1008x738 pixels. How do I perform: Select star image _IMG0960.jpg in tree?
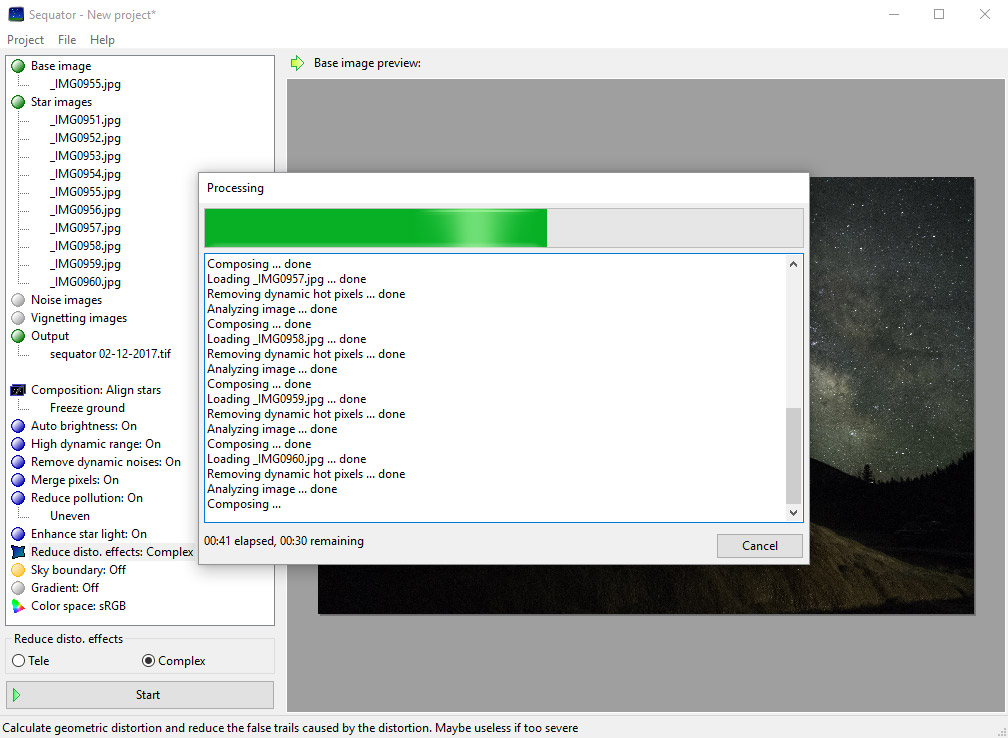(x=86, y=282)
